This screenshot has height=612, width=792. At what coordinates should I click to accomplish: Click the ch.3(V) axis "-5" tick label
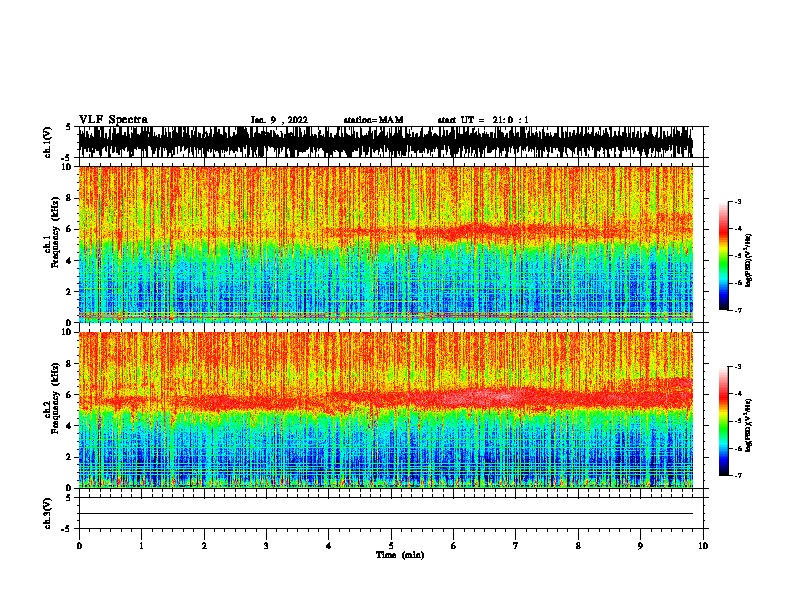[67, 529]
